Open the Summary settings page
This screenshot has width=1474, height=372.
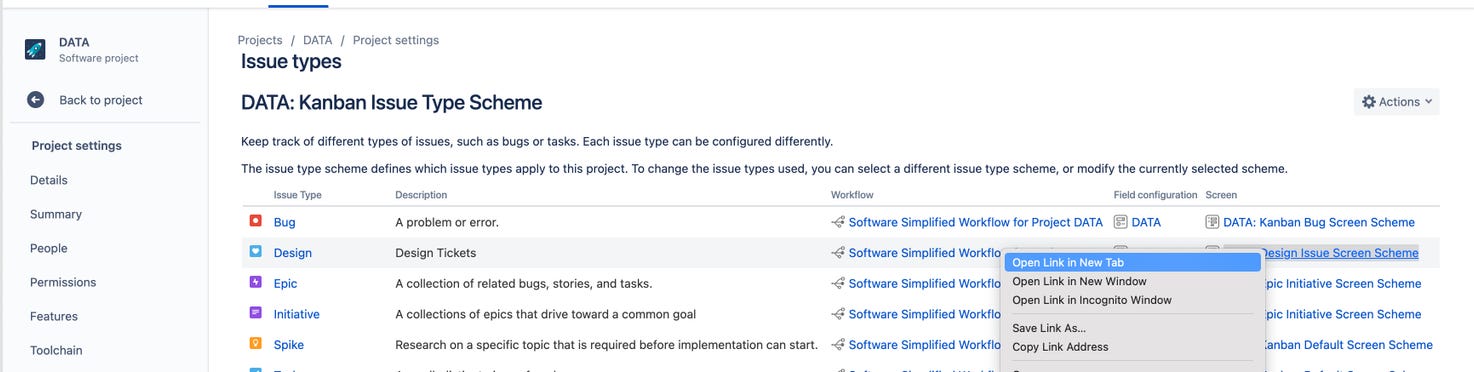(56, 214)
